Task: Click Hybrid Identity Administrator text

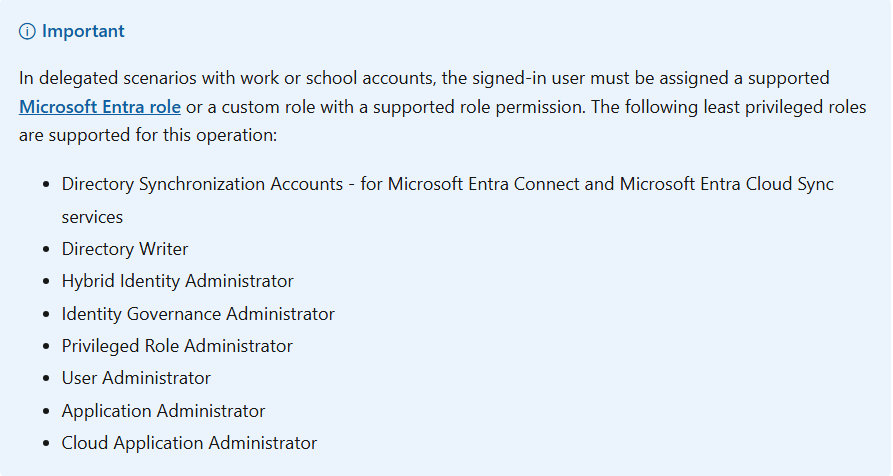Action: coord(177,281)
